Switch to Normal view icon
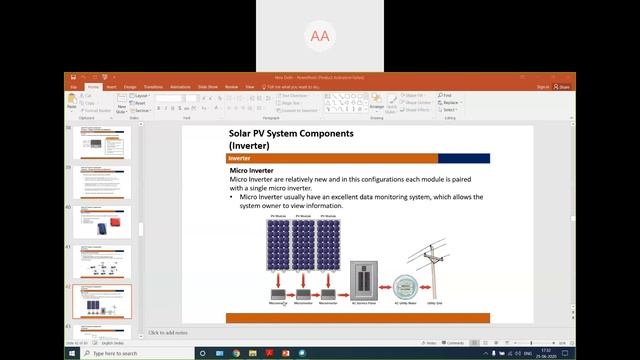 [x=474, y=343]
